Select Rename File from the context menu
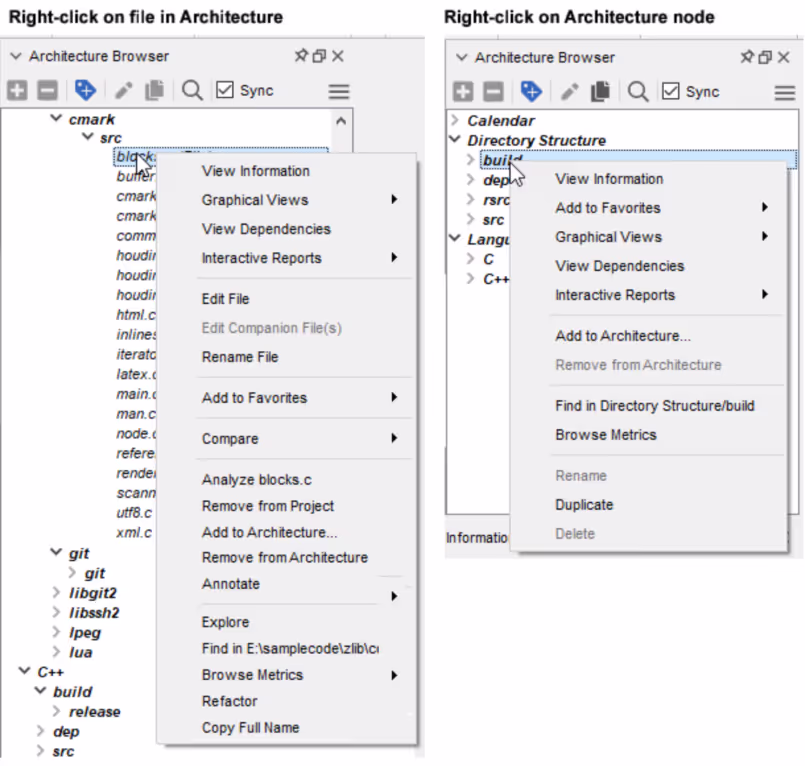Image resolution: width=805 pixels, height=766 pixels. coord(286,357)
